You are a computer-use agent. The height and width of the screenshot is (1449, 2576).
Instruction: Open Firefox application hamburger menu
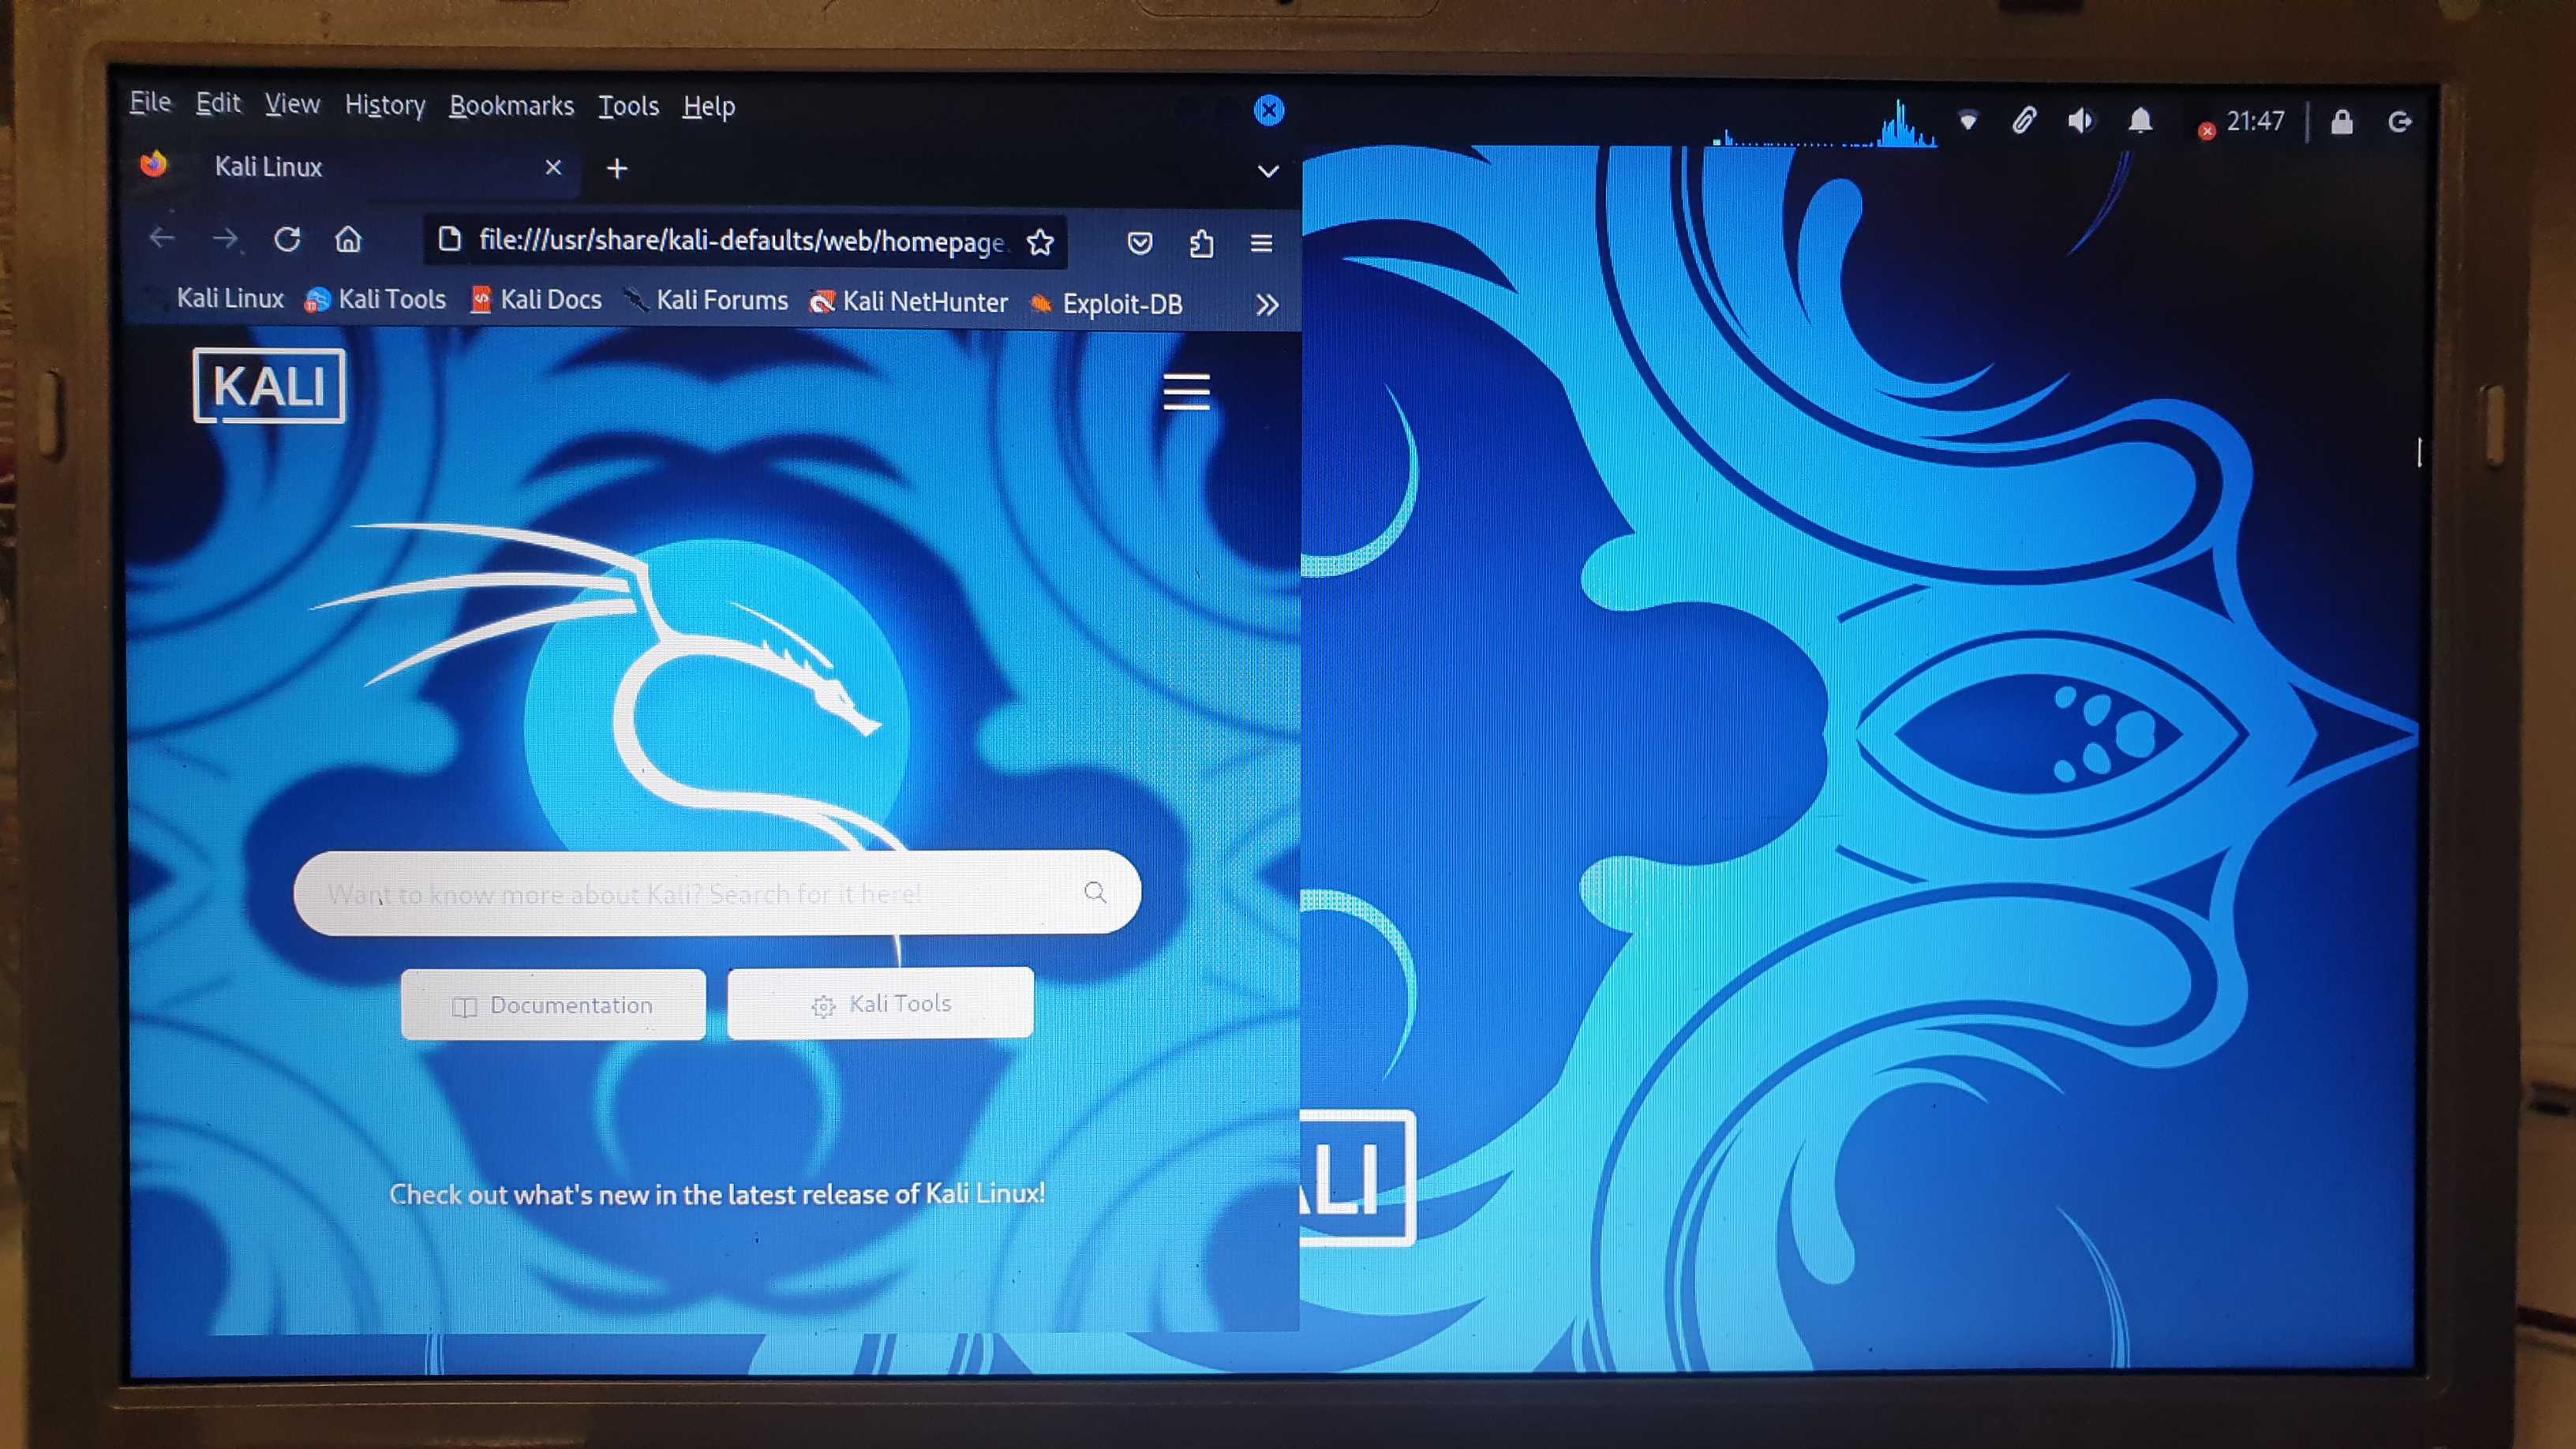pos(1261,243)
